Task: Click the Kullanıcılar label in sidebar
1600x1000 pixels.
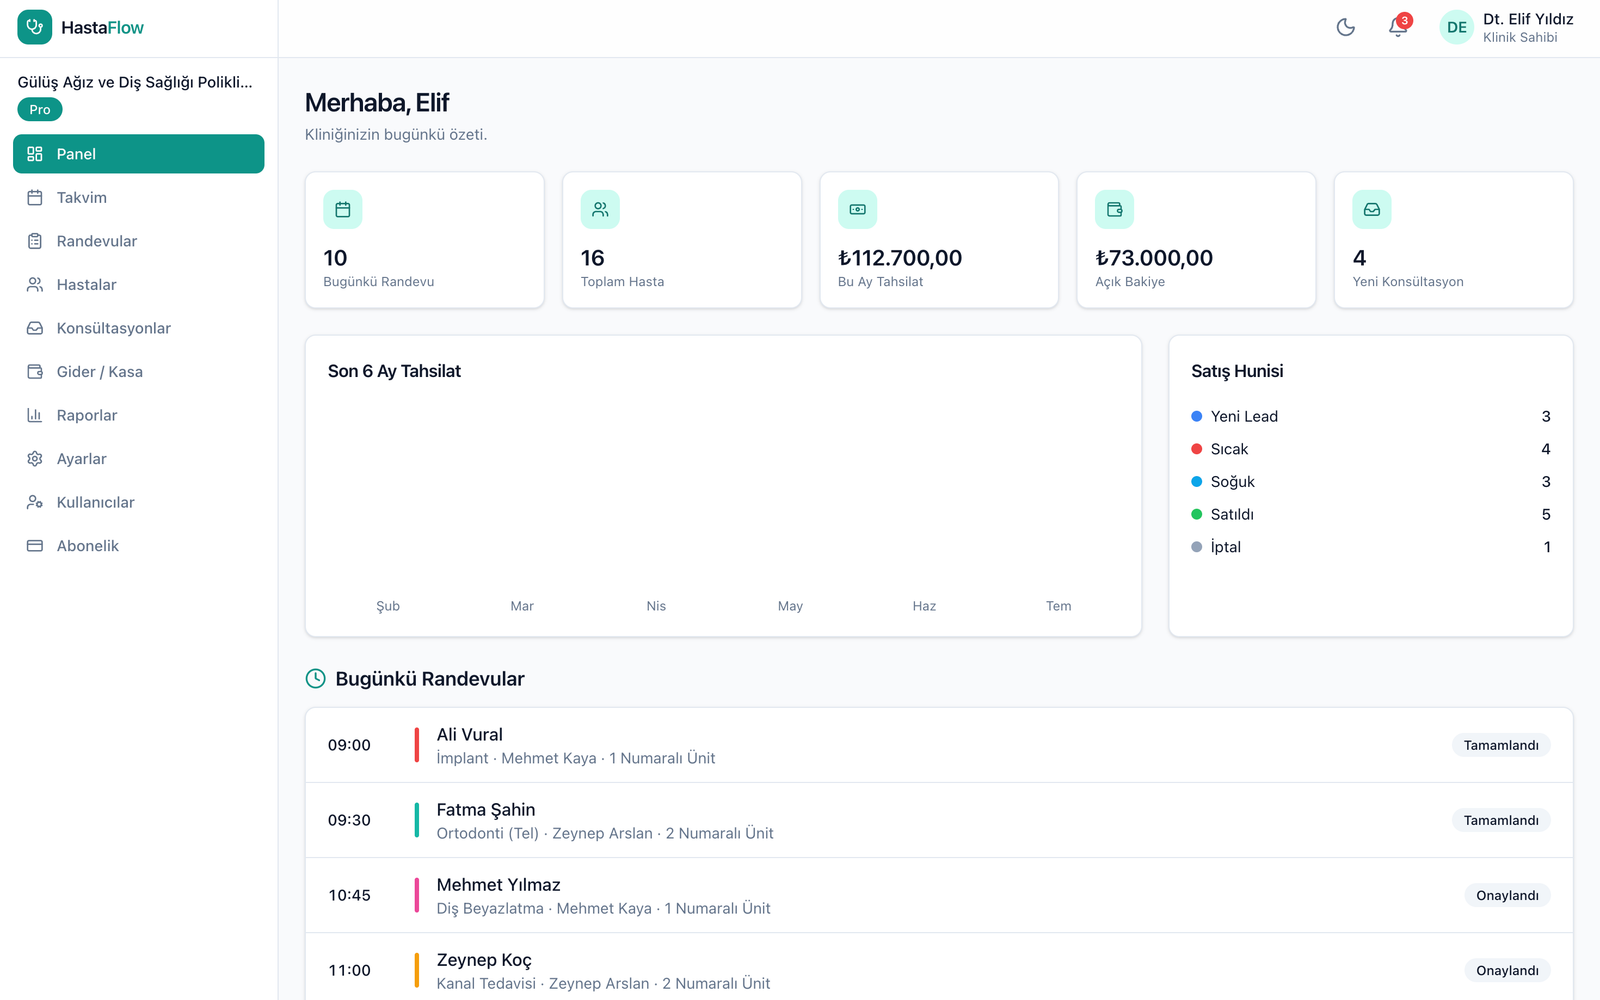Action: coord(96,502)
